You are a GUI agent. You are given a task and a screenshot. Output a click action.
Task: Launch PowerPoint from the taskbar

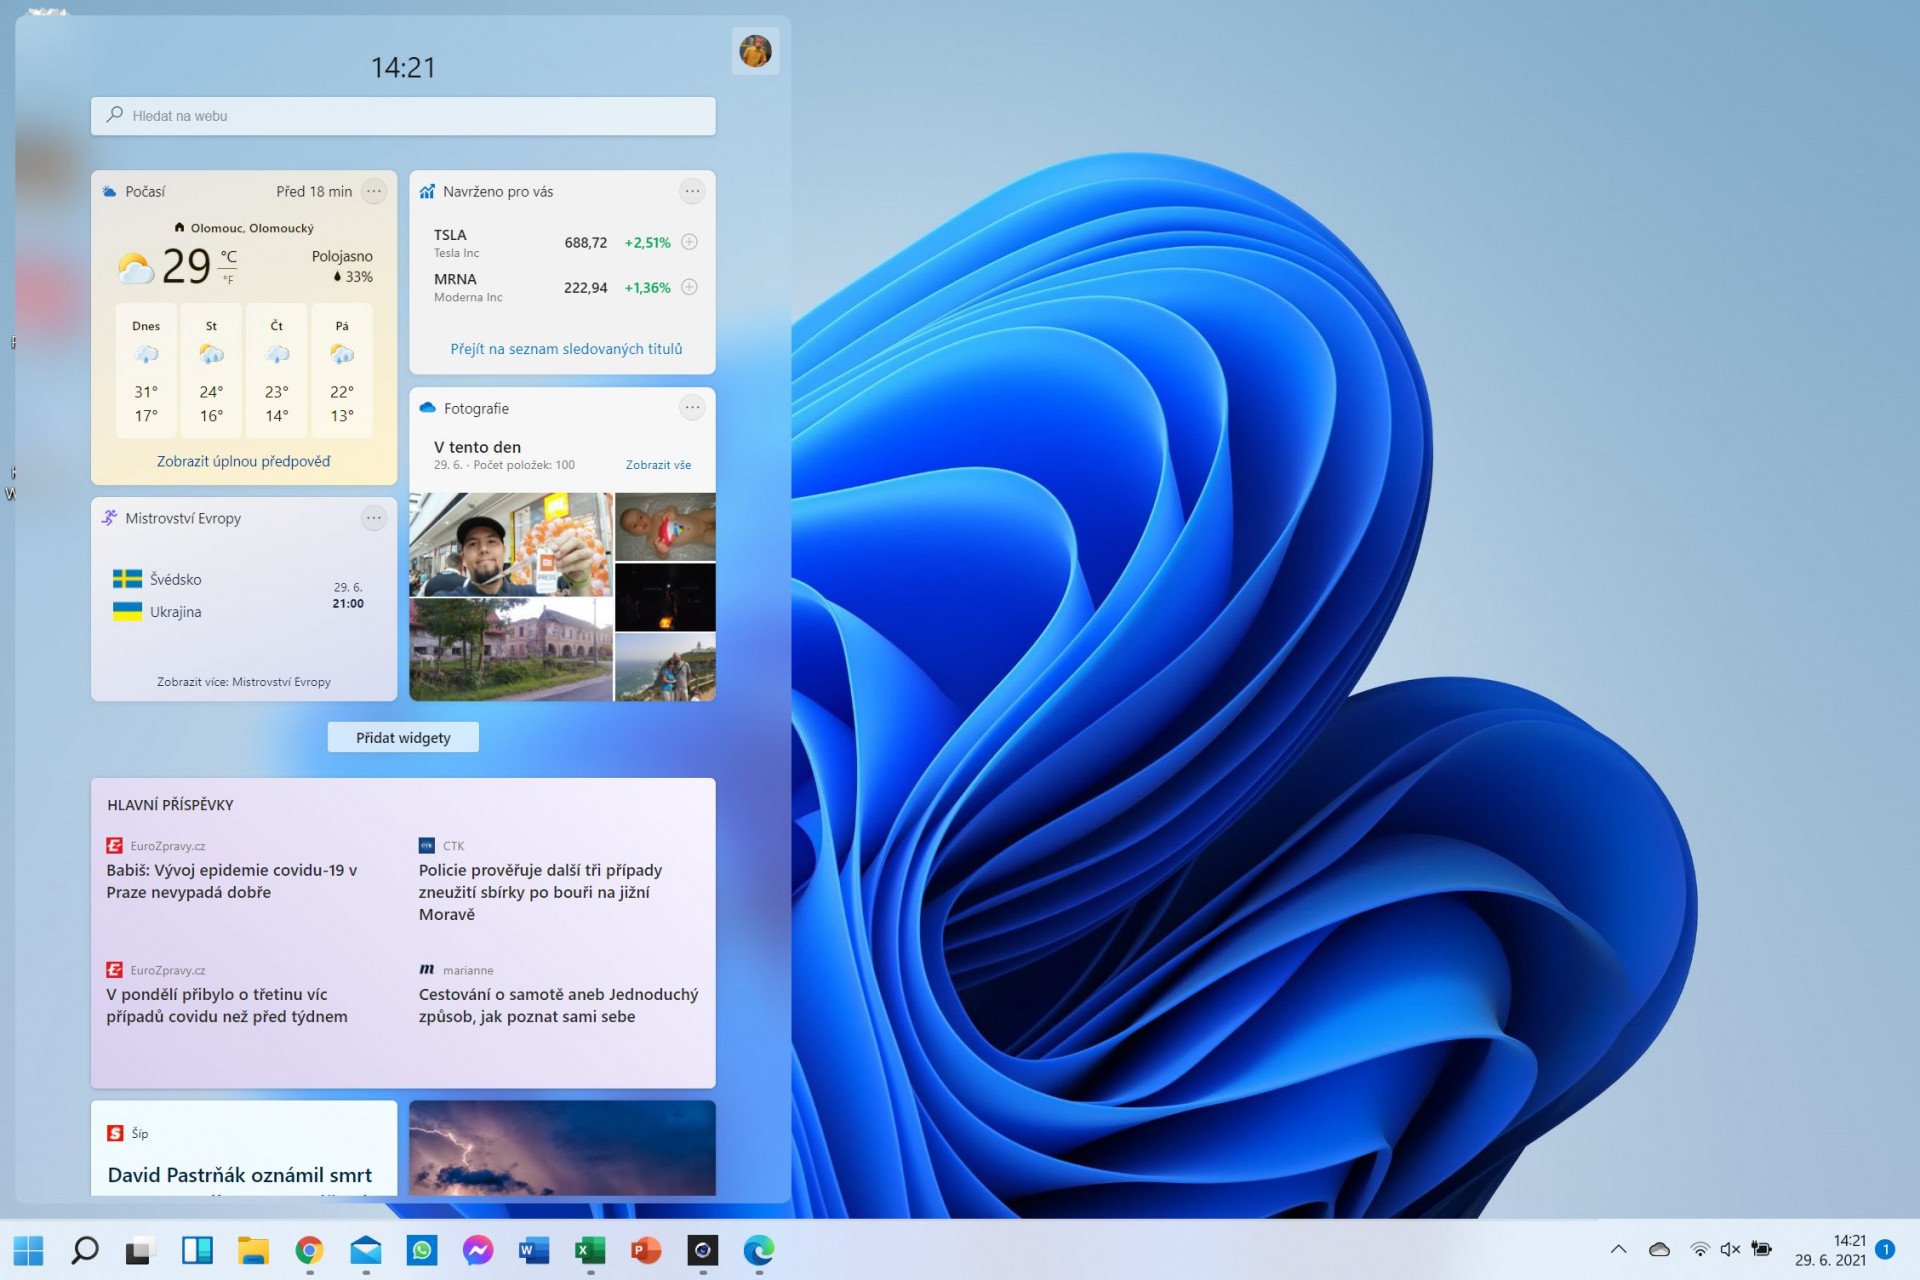646,1250
